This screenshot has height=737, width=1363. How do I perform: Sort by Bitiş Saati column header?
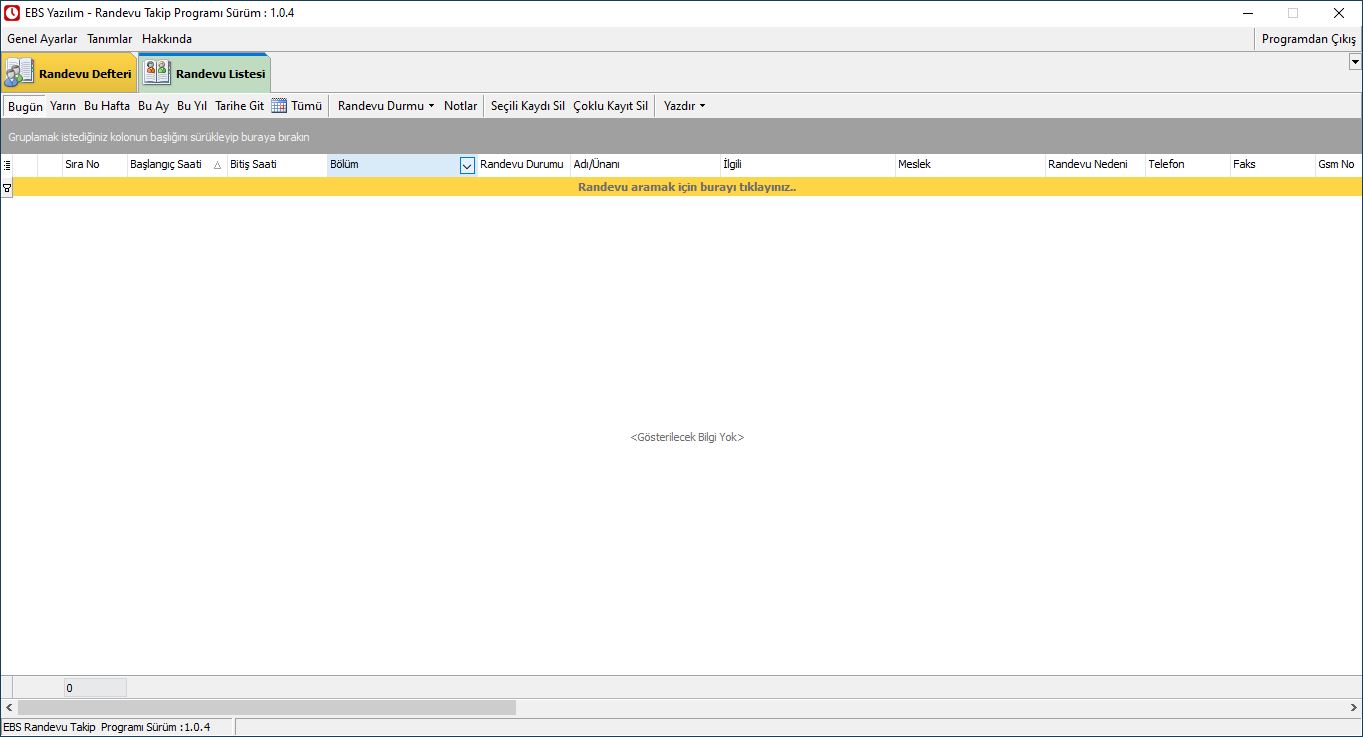(277, 165)
